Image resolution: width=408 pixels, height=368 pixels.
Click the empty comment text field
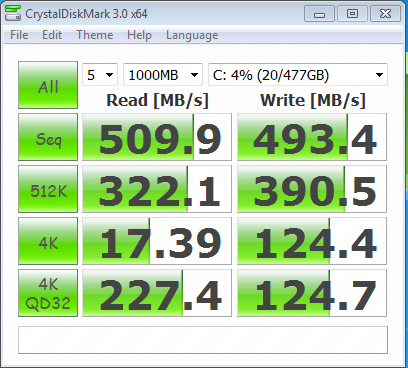coord(203,340)
